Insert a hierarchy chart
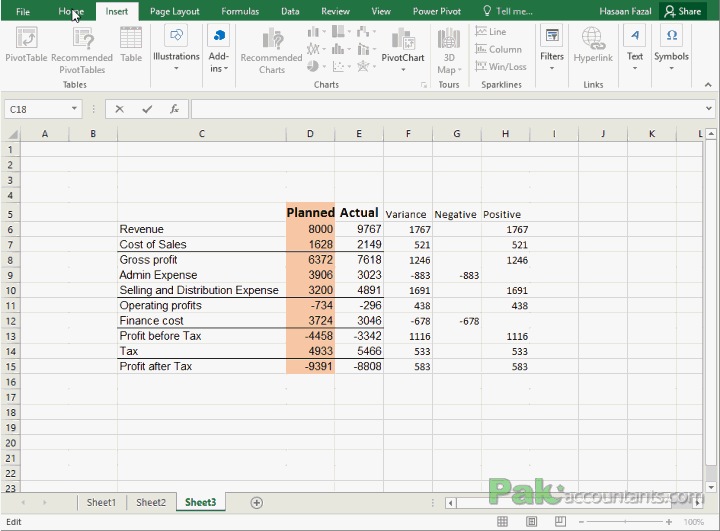Viewport: 720px width, 531px height. (x=341, y=32)
